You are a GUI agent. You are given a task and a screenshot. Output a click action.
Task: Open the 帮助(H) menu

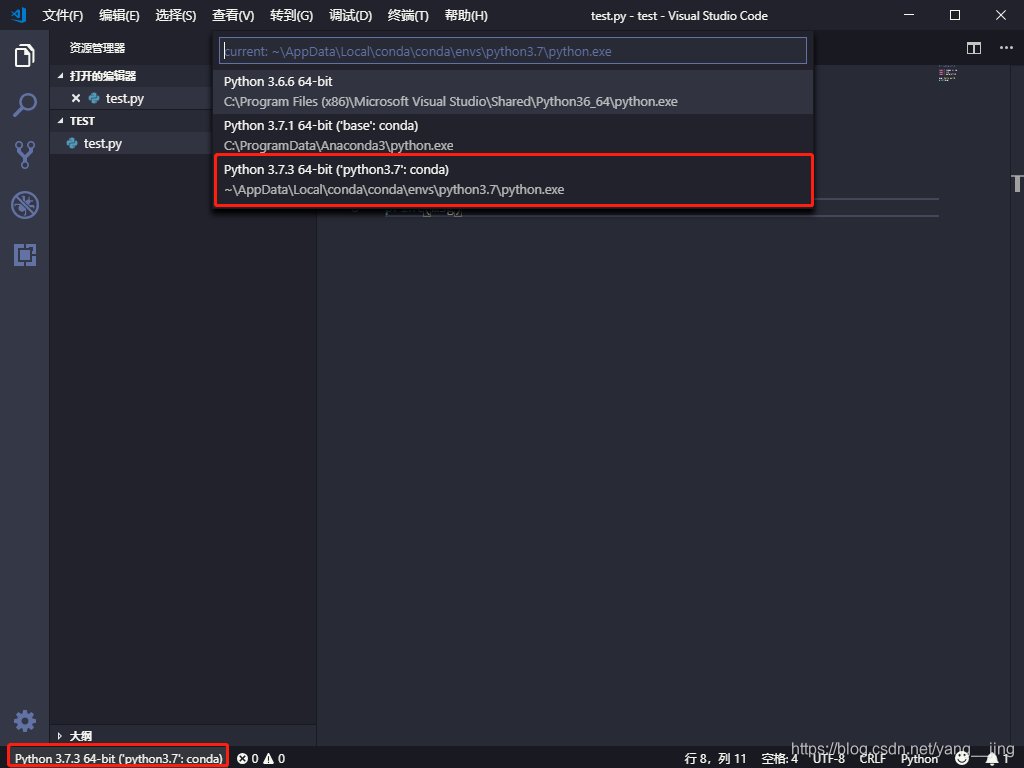click(x=466, y=16)
